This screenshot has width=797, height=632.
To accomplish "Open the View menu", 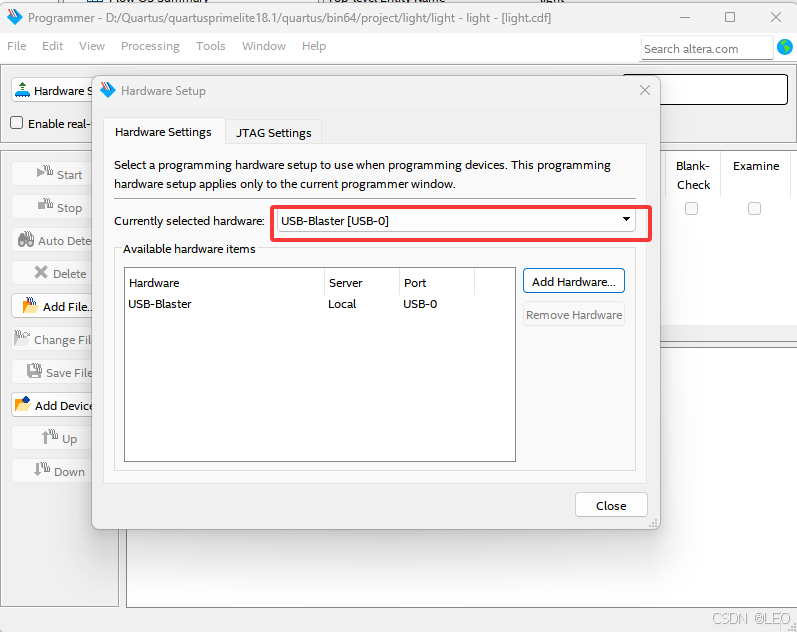I will (91, 46).
